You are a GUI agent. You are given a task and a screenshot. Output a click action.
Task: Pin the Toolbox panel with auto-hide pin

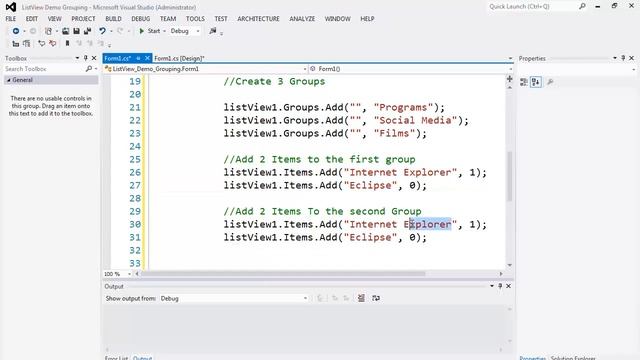(x=86, y=58)
